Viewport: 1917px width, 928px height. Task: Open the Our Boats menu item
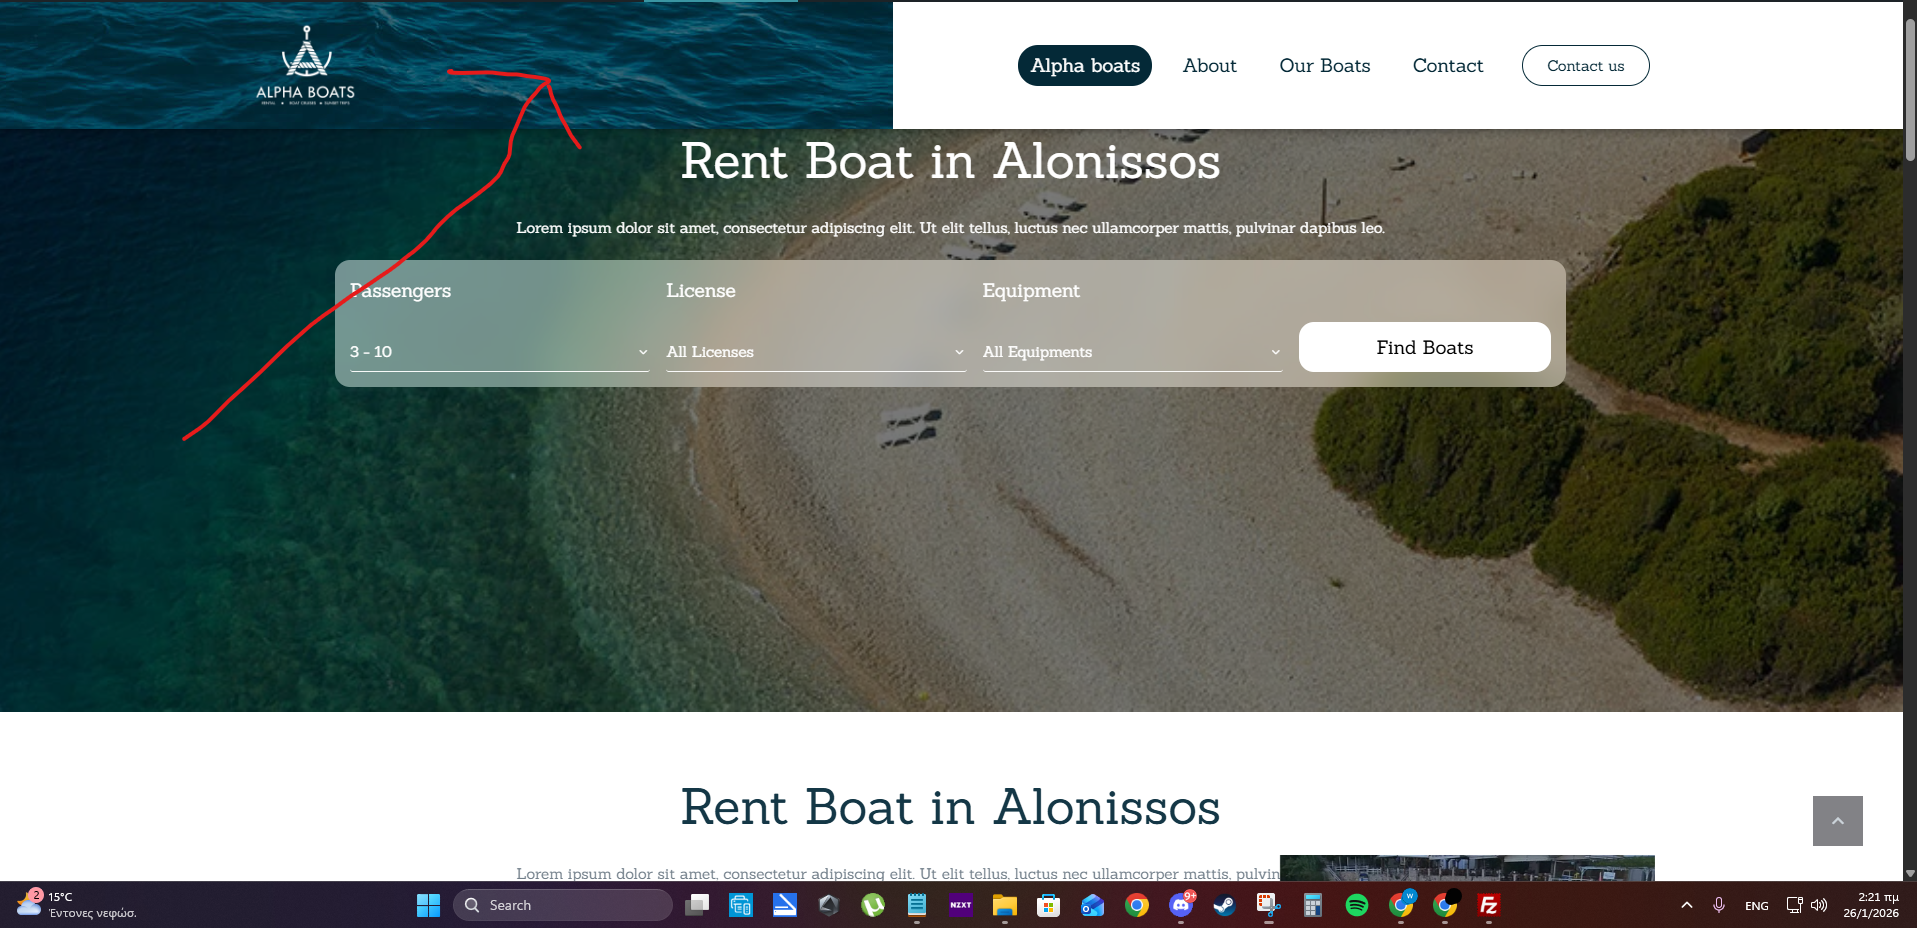[1325, 65]
